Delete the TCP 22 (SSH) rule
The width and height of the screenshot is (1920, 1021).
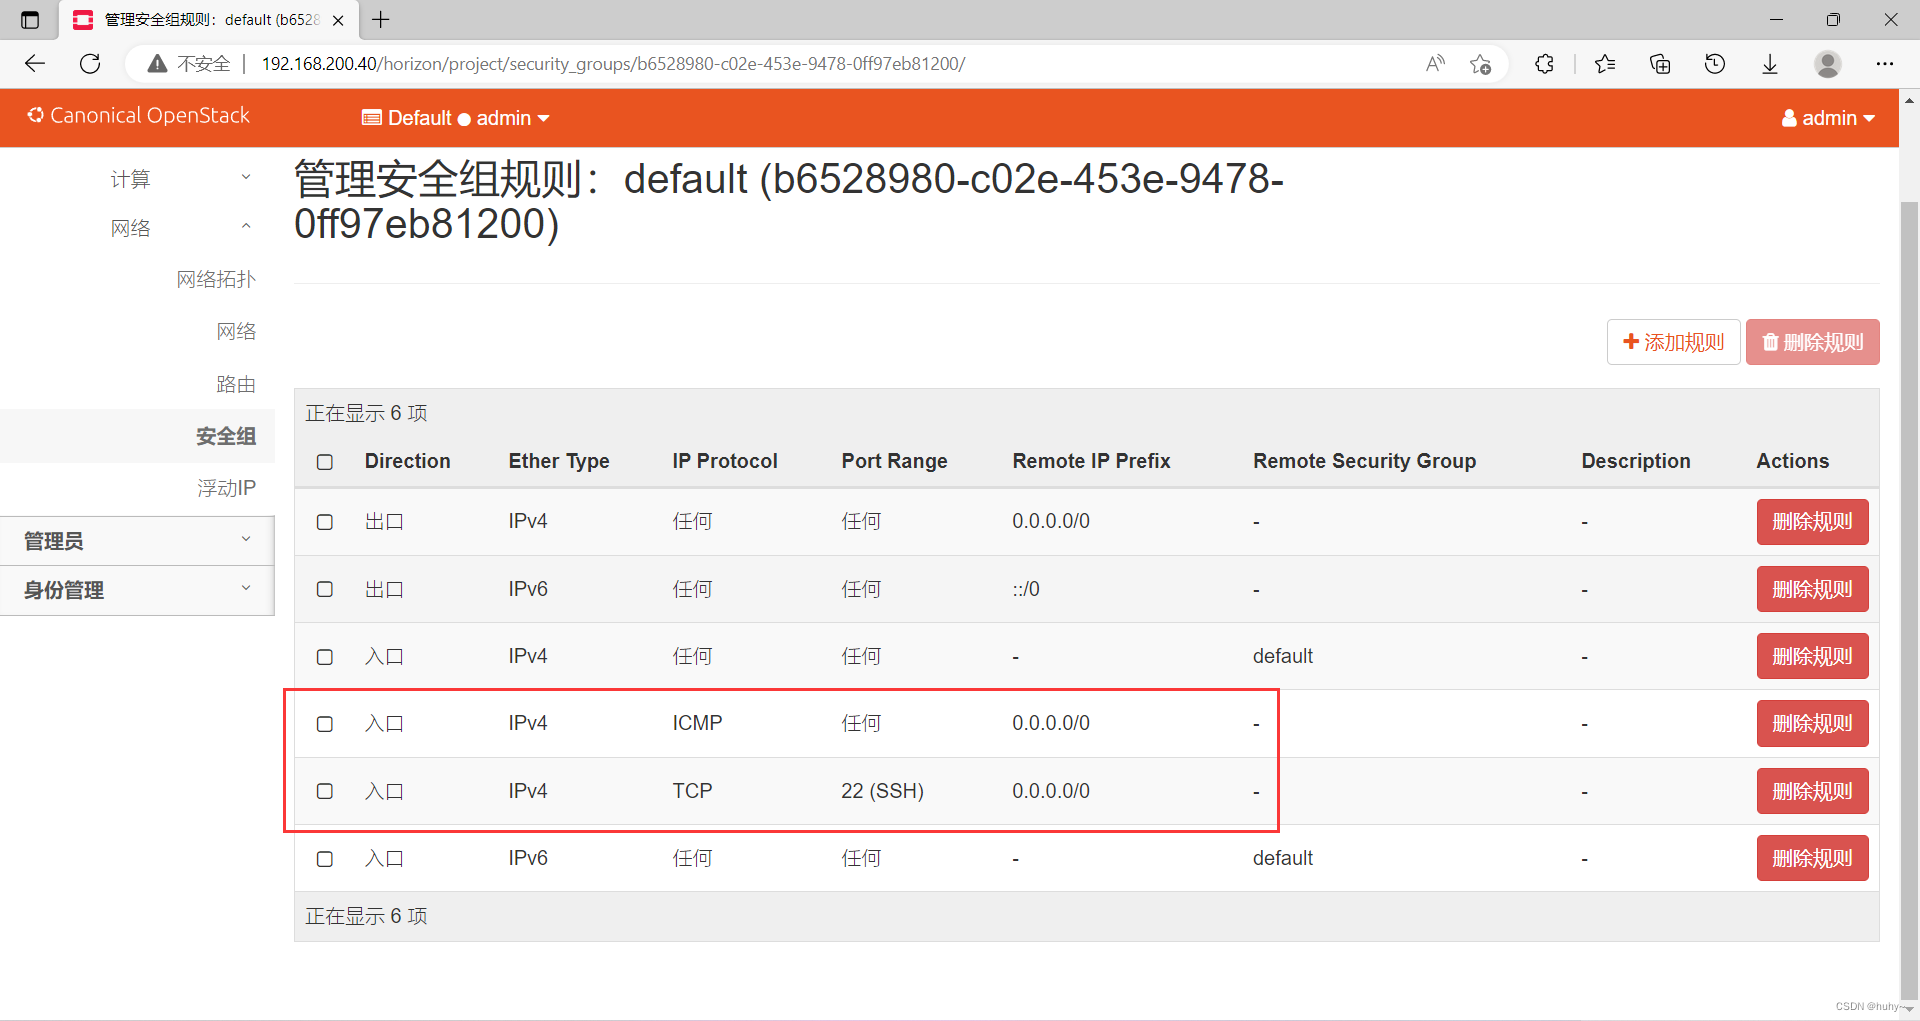(x=1813, y=791)
